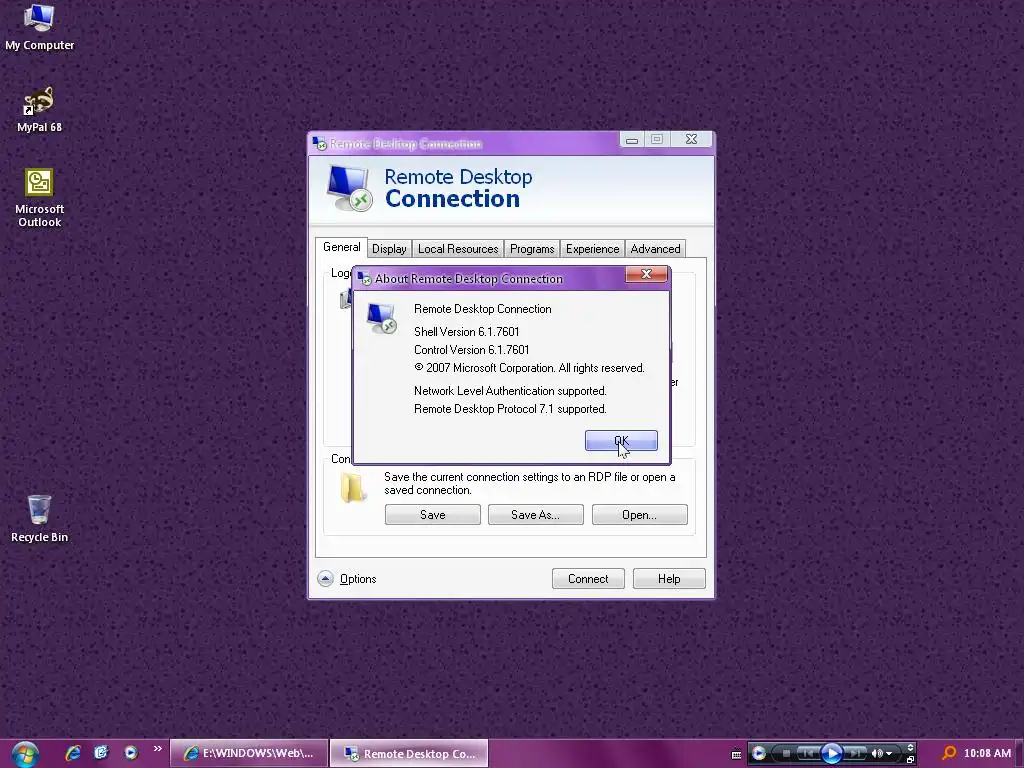Close the About Remote Desktop Connection dialog

(647, 274)
